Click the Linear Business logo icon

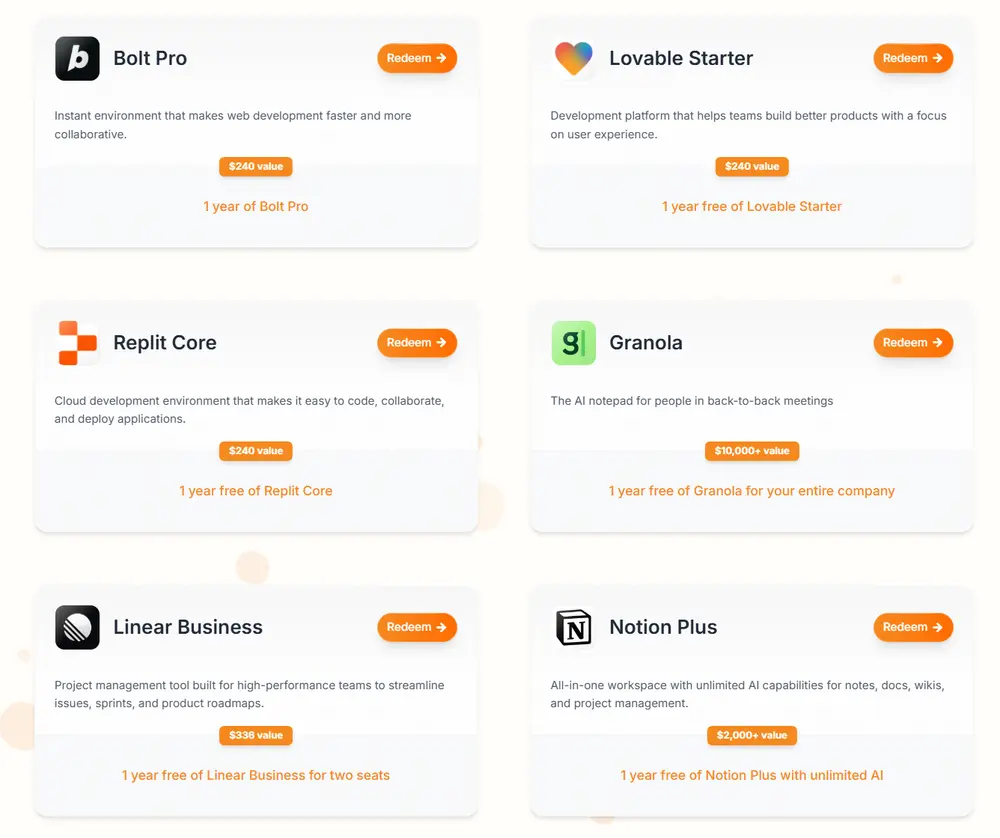(77, 628)
